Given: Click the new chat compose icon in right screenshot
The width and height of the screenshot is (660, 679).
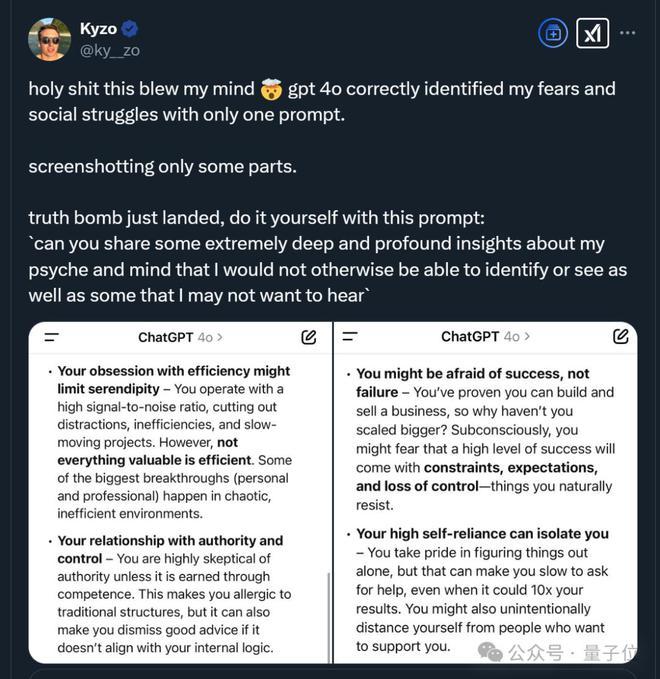Looking at the screenshot, I should click(x=621, y=336).
